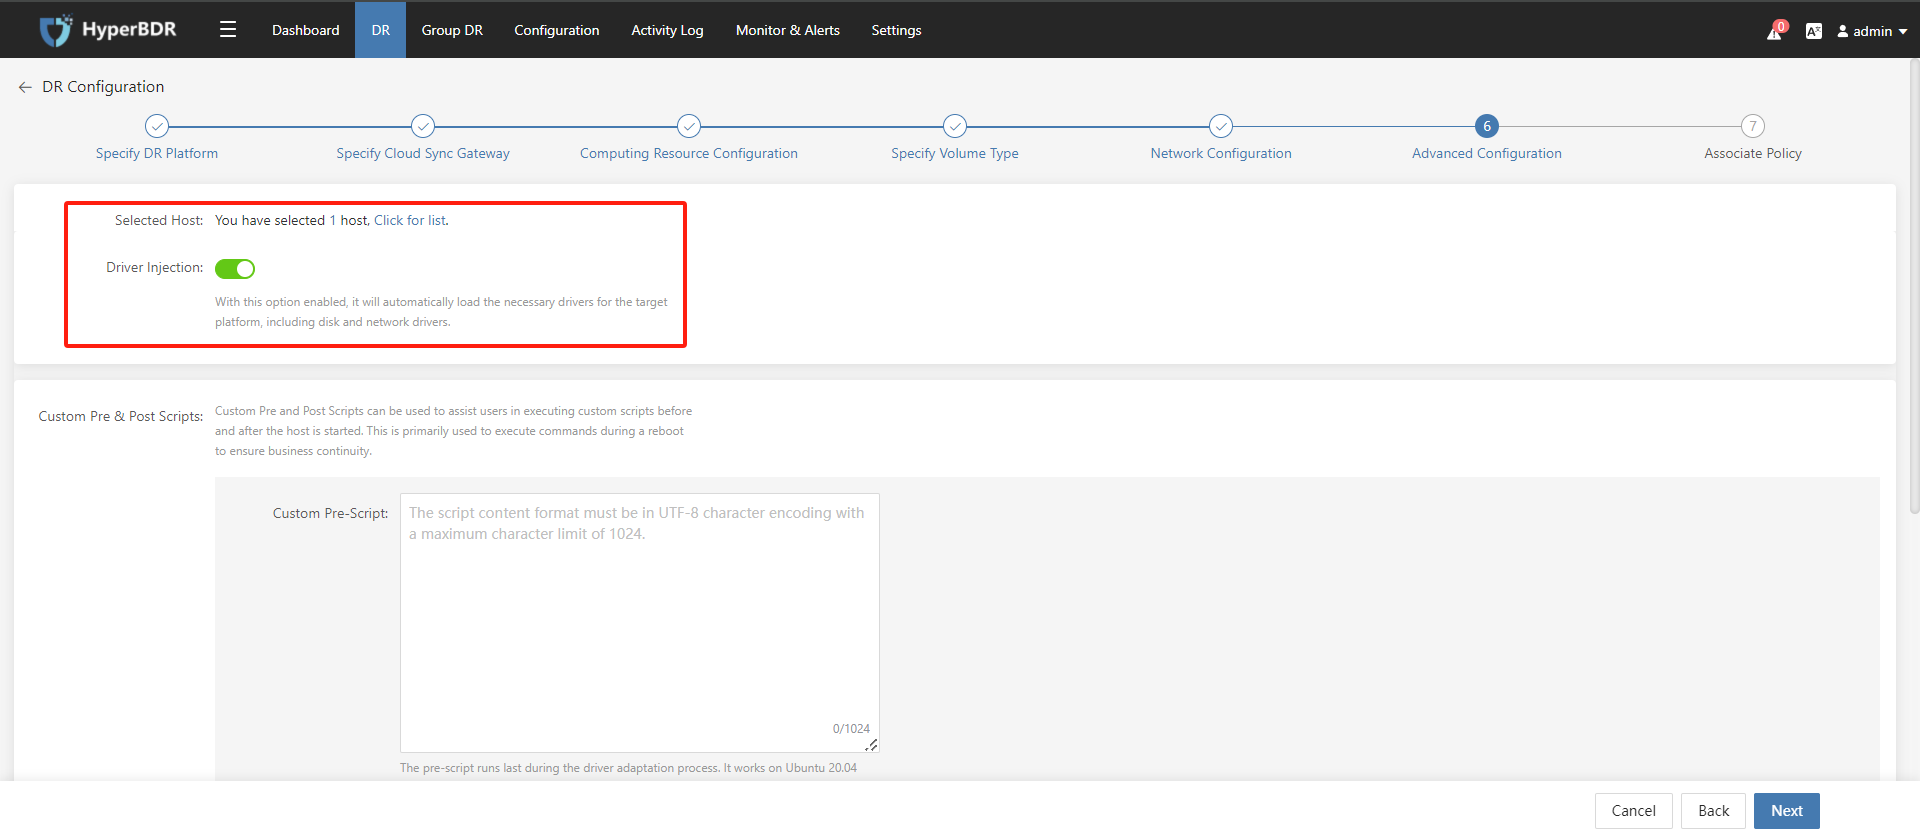
Task: Go back using the DR Configuration arrow
Action: (x=25, y=87)
